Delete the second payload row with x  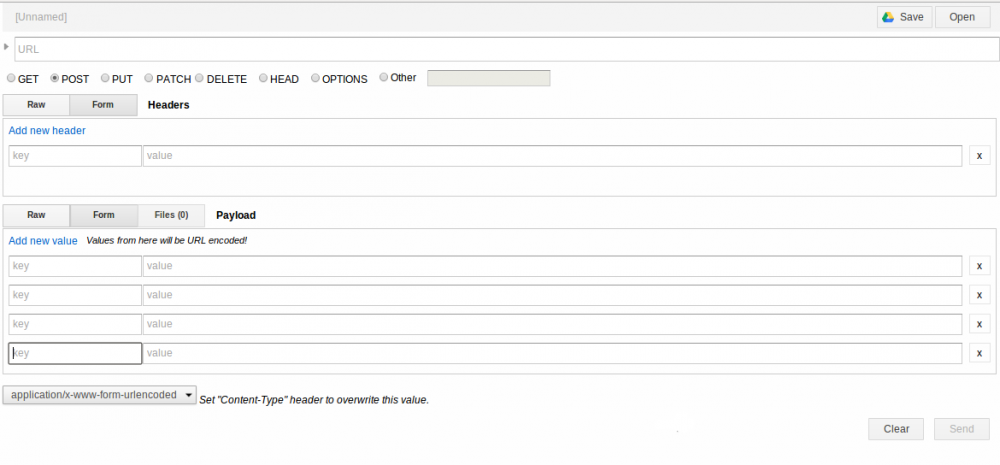point(979,295)
